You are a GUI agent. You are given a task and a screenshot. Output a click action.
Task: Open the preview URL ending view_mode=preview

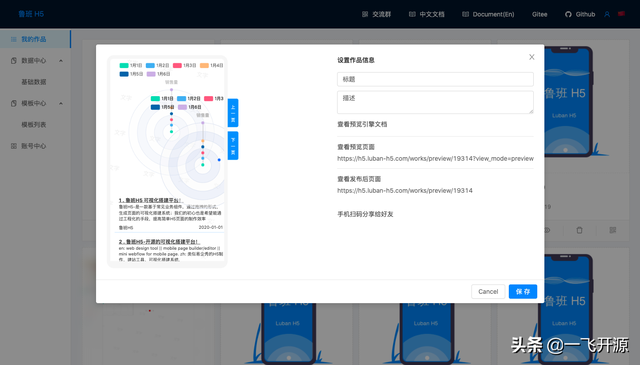coord(435,158)
